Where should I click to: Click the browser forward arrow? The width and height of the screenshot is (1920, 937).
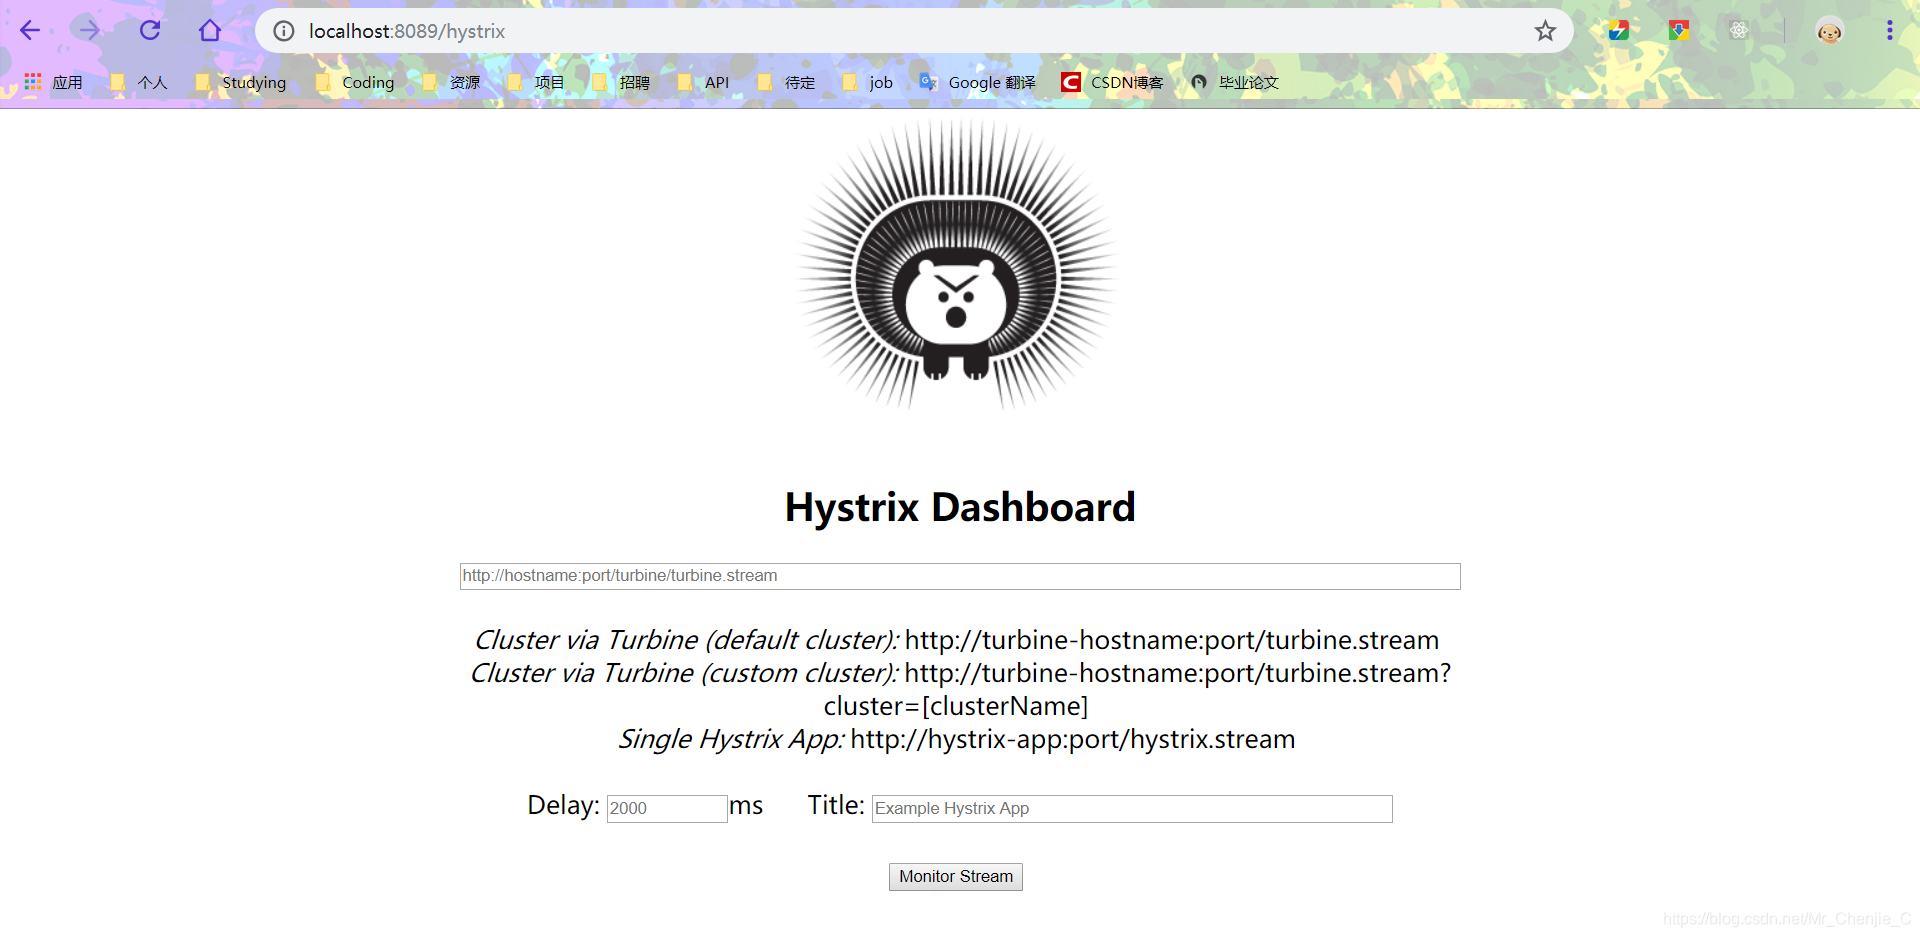(90, 31)
